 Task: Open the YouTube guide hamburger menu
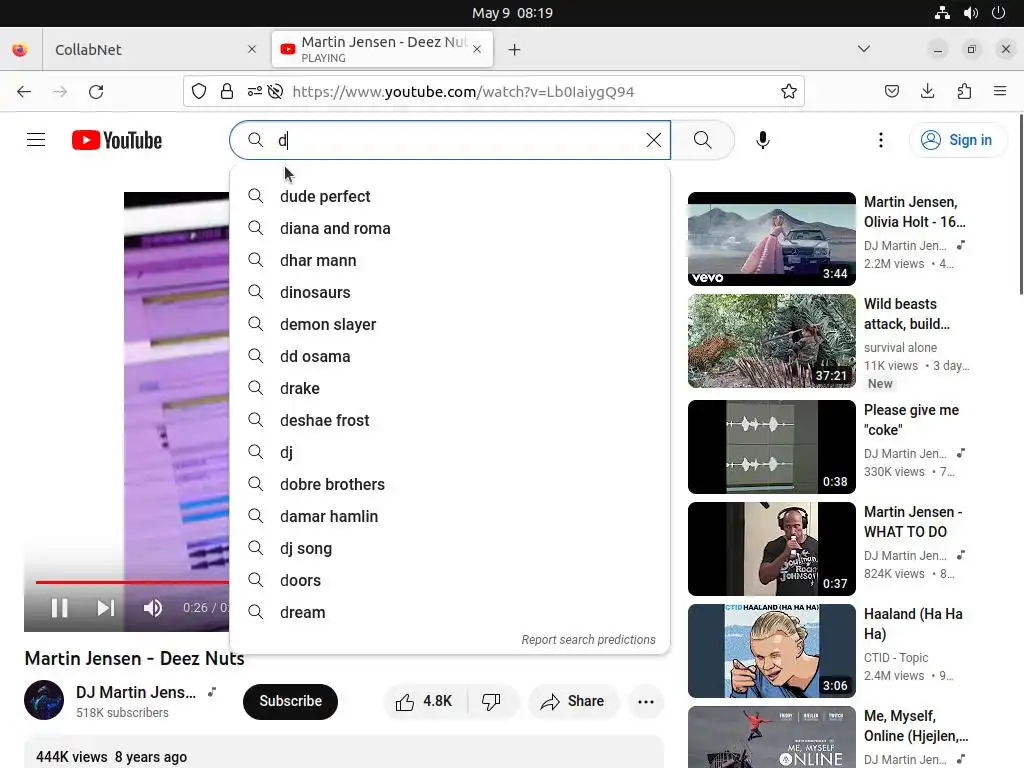click(x=36, y=140)
